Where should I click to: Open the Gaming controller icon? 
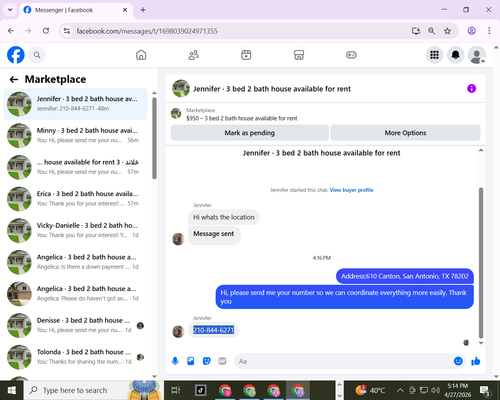pyautogui.click(x=351, y=55)
